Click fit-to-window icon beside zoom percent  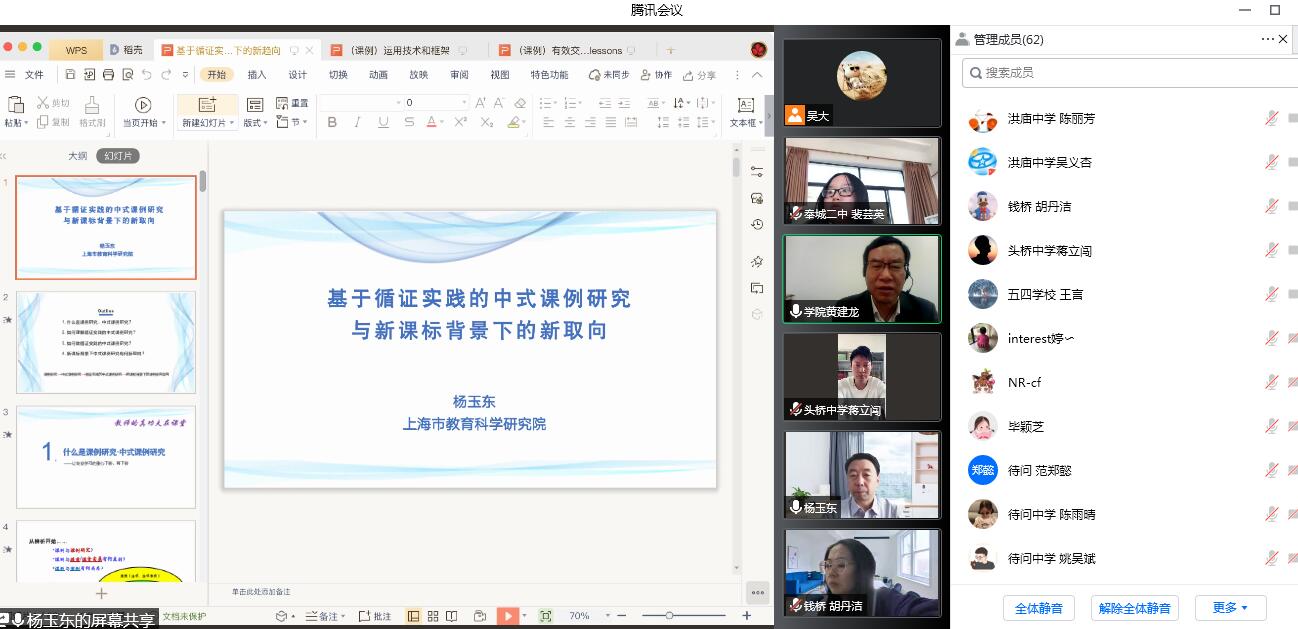(x=545, y=616)
